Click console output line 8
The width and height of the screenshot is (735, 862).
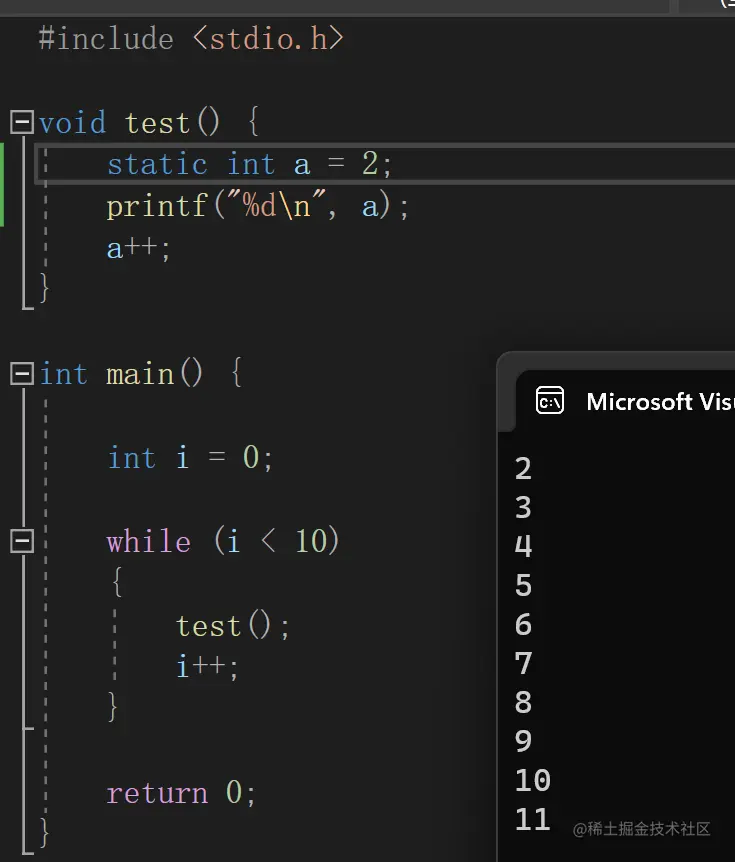[523, 703]
